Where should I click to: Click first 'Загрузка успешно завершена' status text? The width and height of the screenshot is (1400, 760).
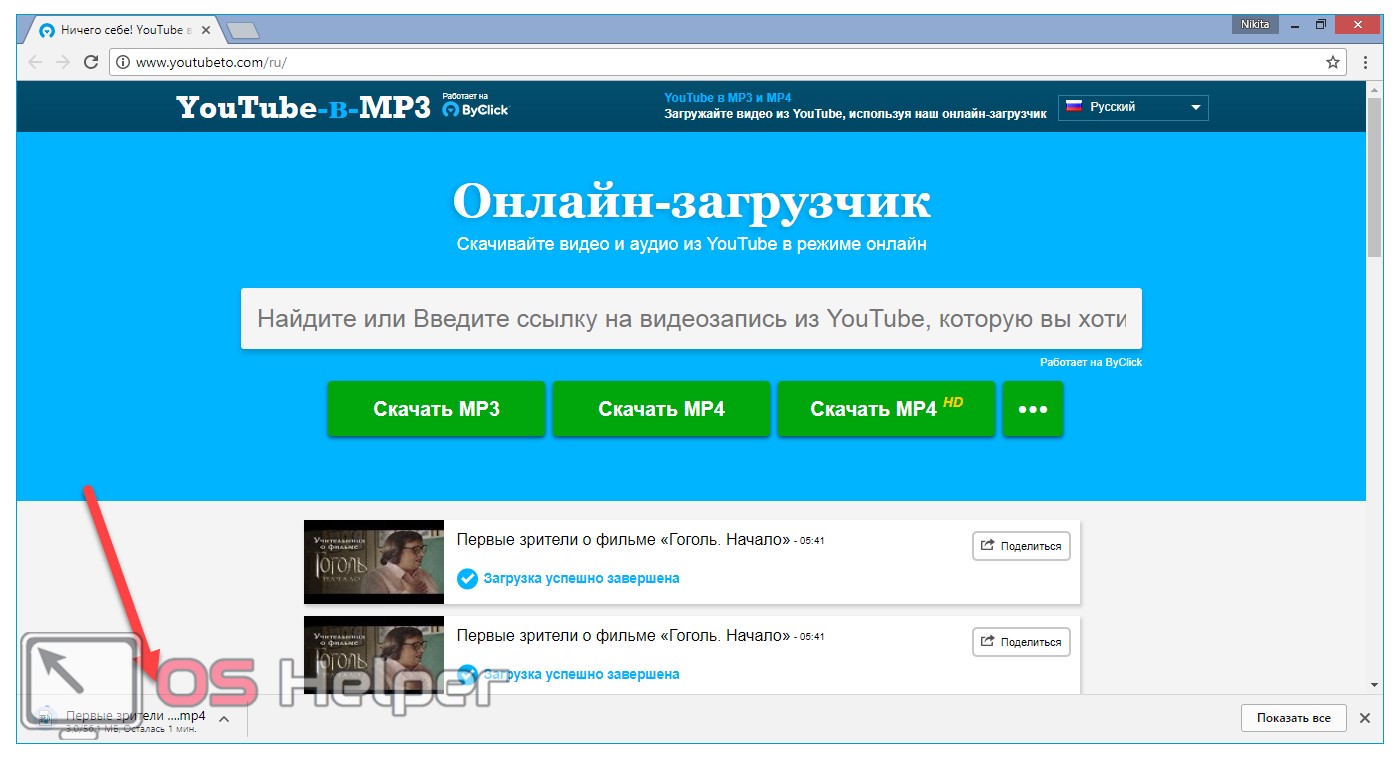(x=581, y=578)
